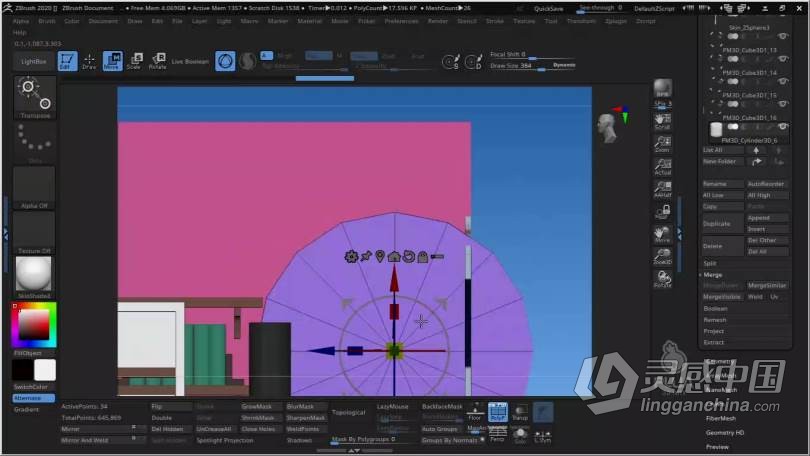Pick a color in the color picker square
The width and height of the screenshot is (810, 456).
click(x=35, y=325)
